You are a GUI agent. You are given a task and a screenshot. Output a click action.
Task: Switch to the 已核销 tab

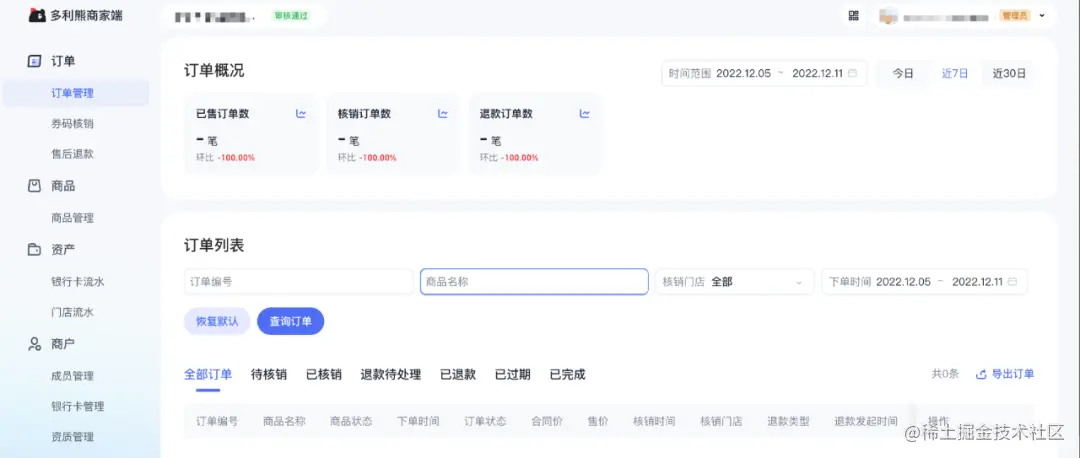[x=324, y=375]
